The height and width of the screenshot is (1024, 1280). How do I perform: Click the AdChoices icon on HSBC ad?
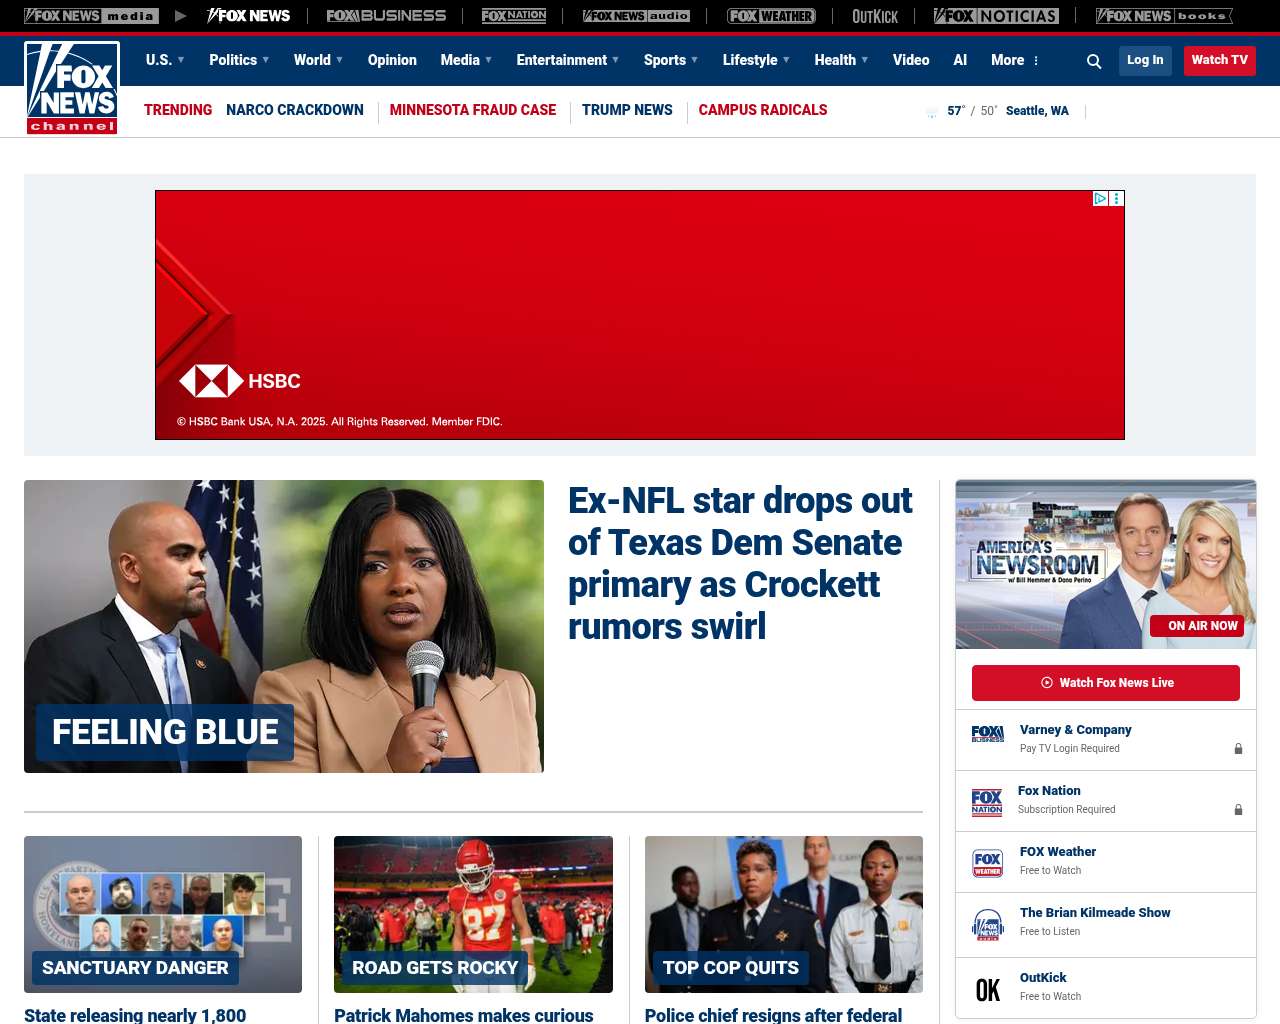[x=1100, y=198]
